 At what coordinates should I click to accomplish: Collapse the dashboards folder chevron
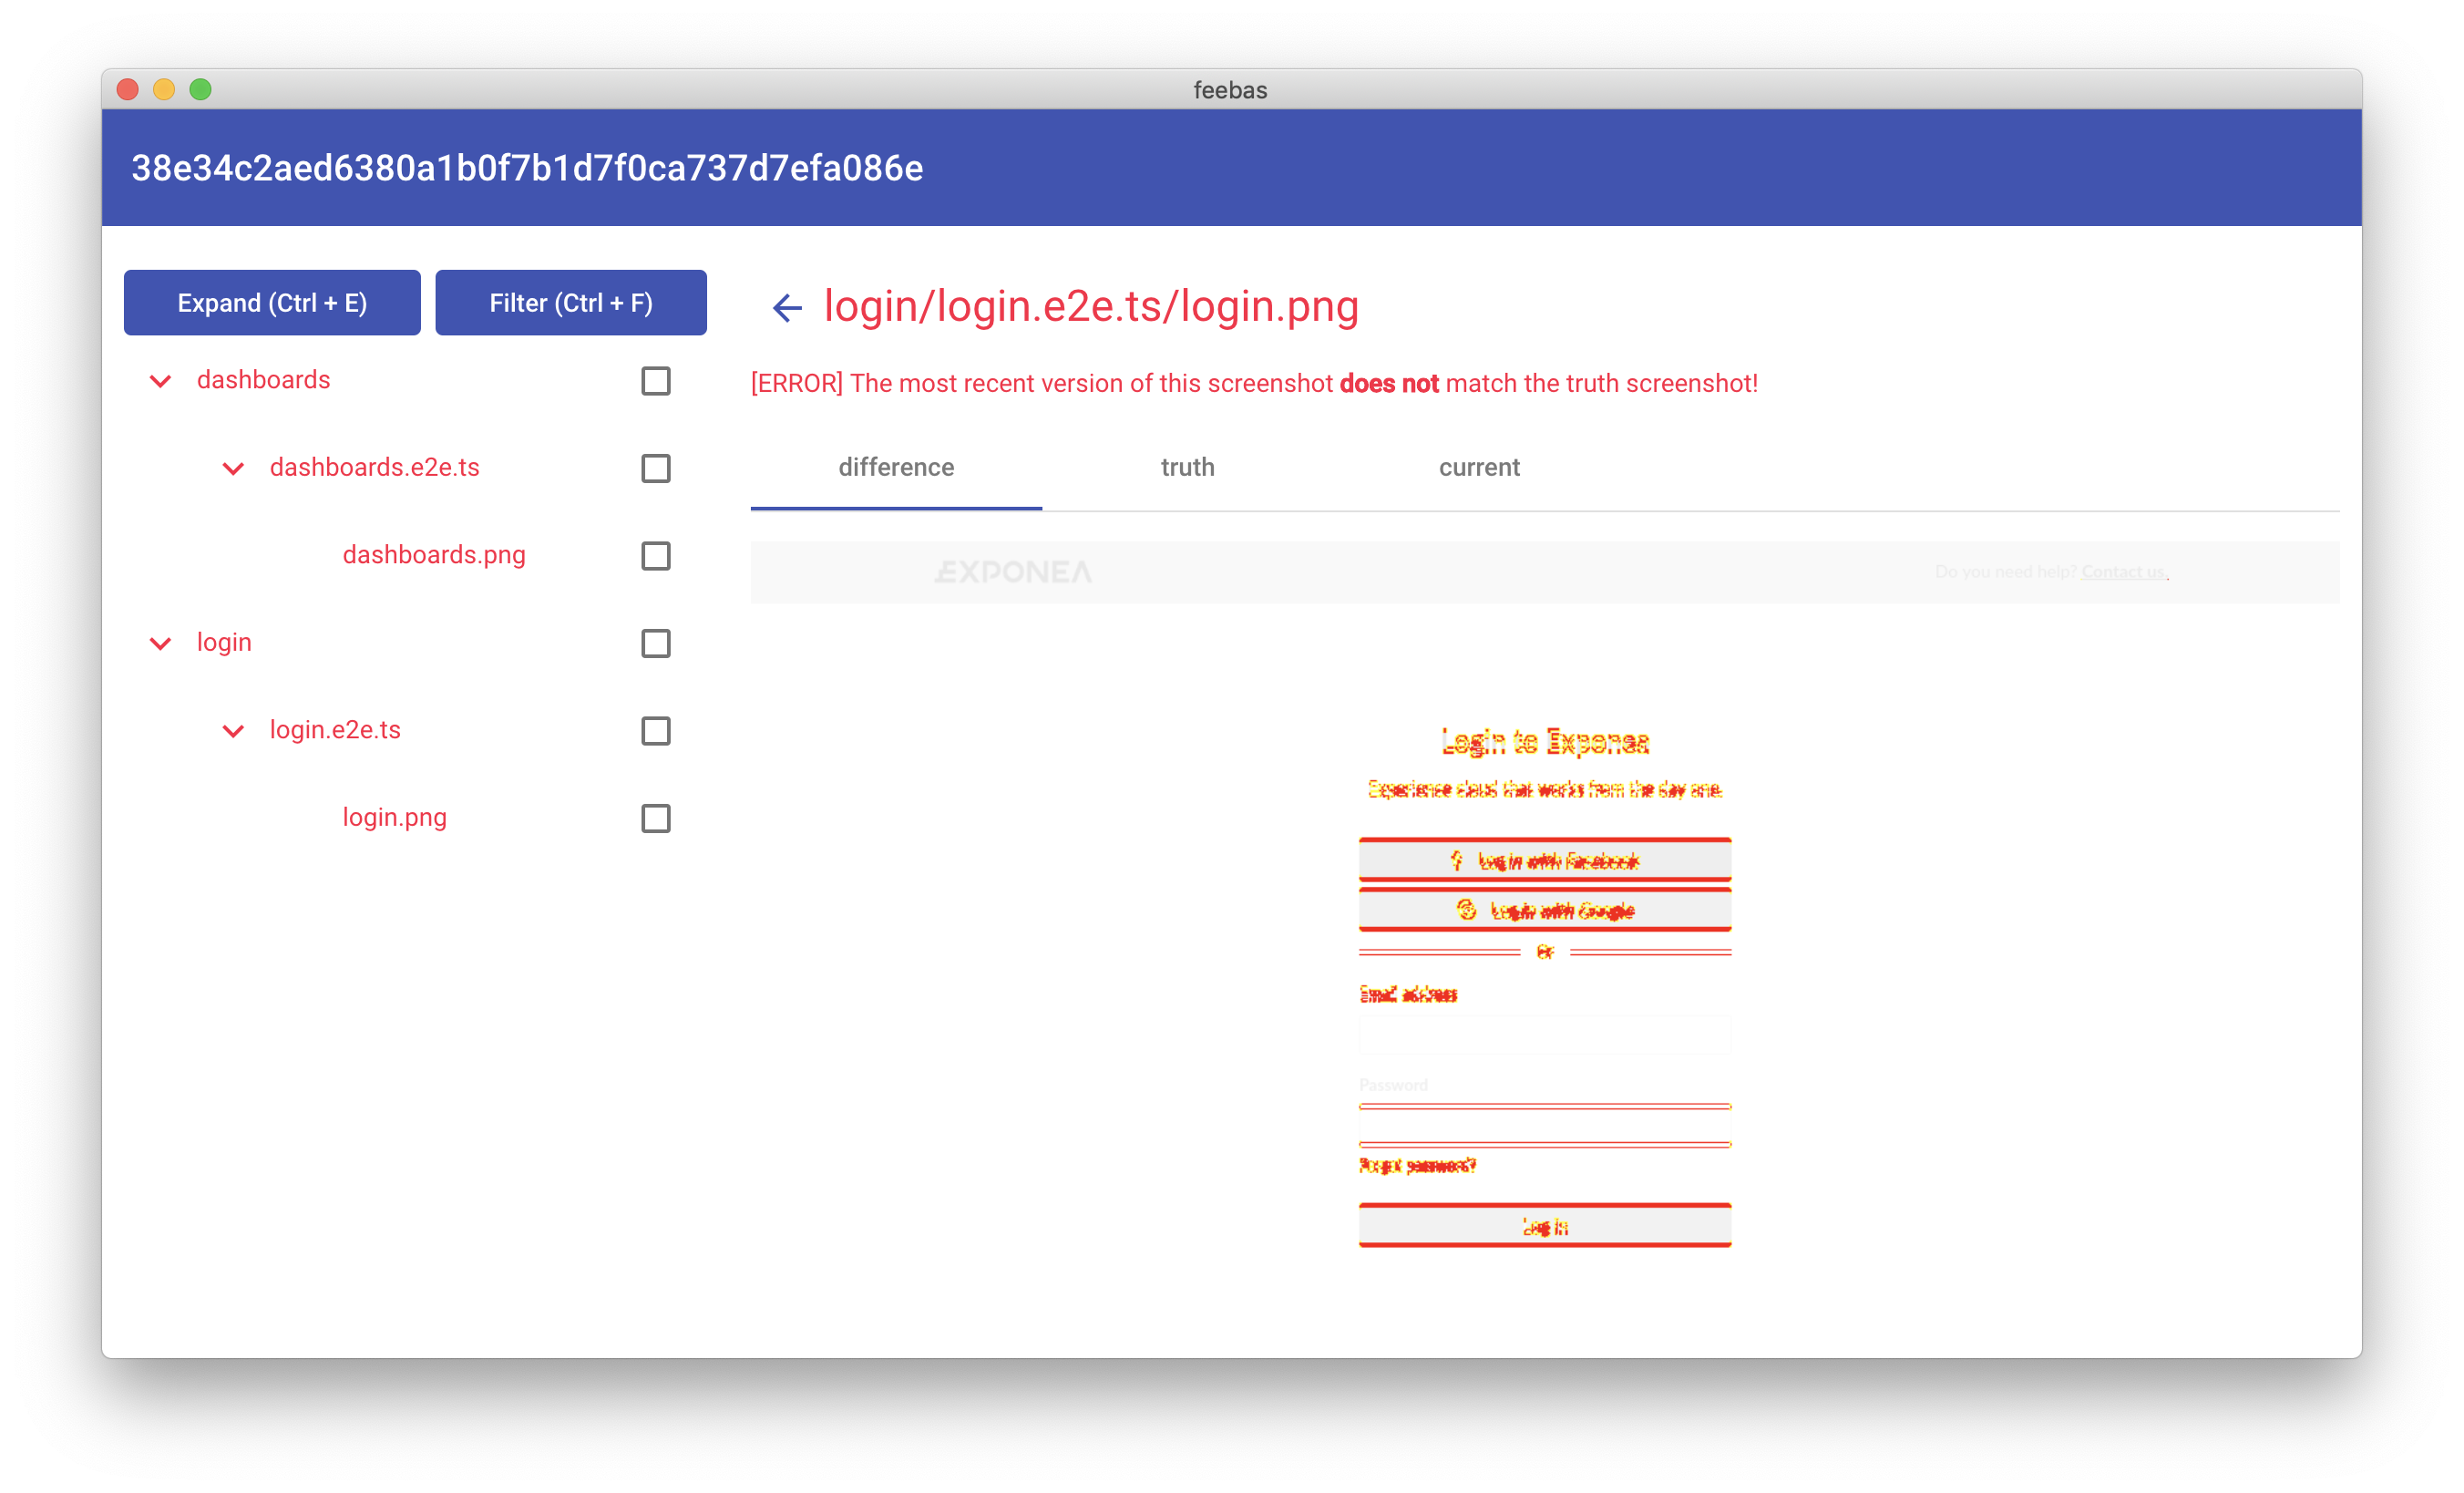160,381
